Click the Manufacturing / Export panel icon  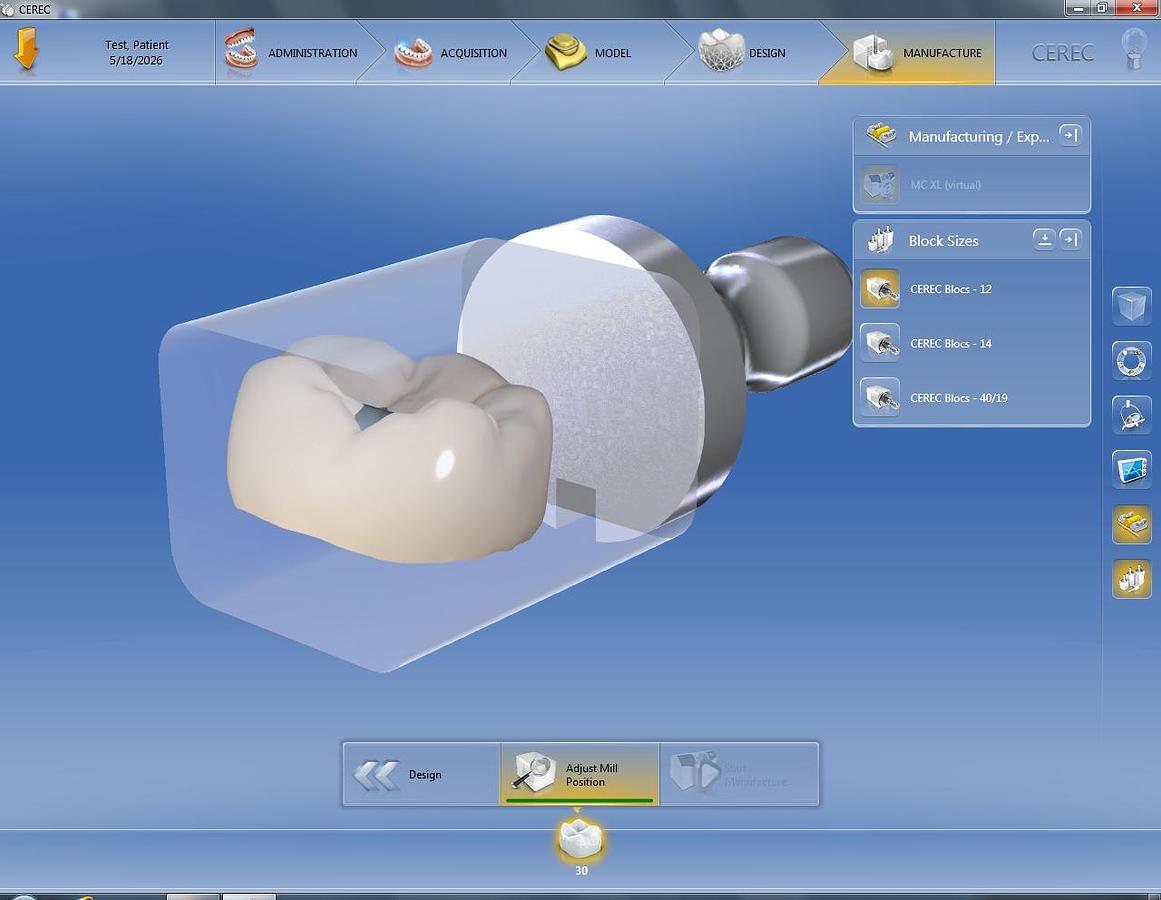[x=881, y=136]
